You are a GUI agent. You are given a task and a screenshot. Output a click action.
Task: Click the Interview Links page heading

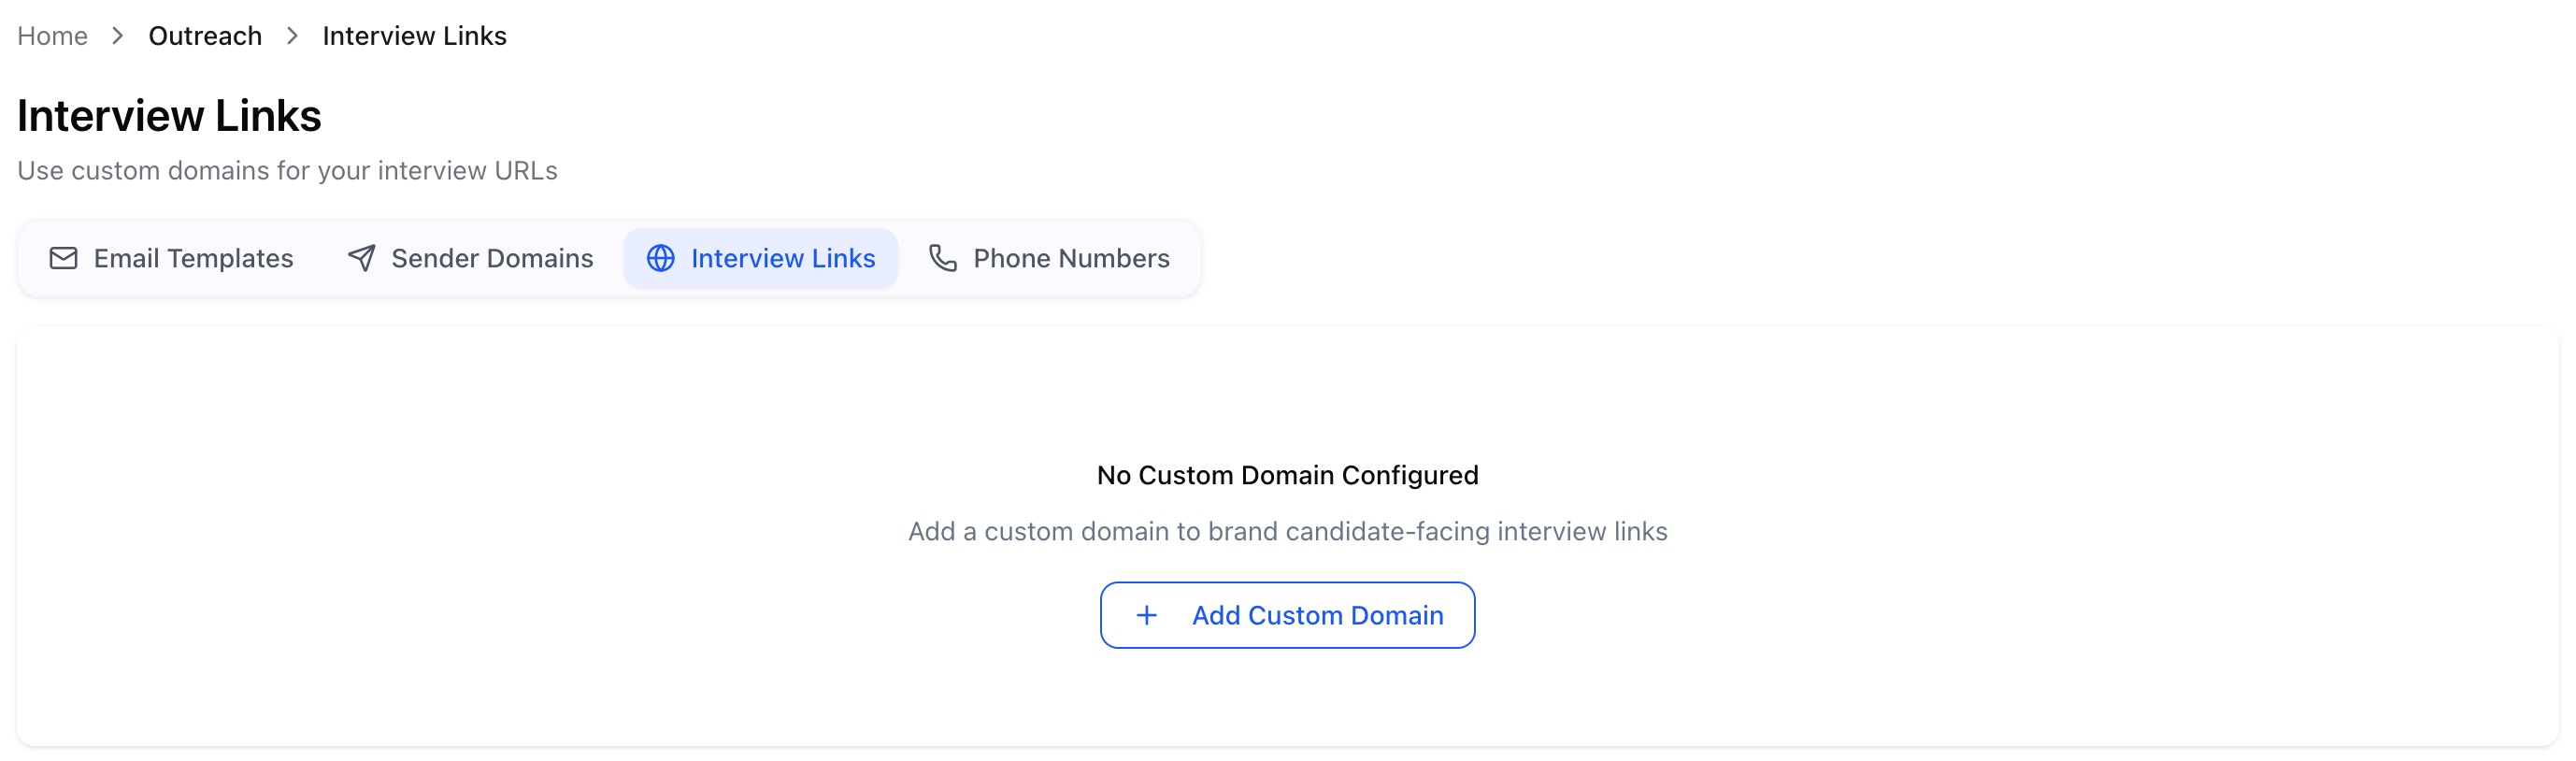tap(169, 116)
